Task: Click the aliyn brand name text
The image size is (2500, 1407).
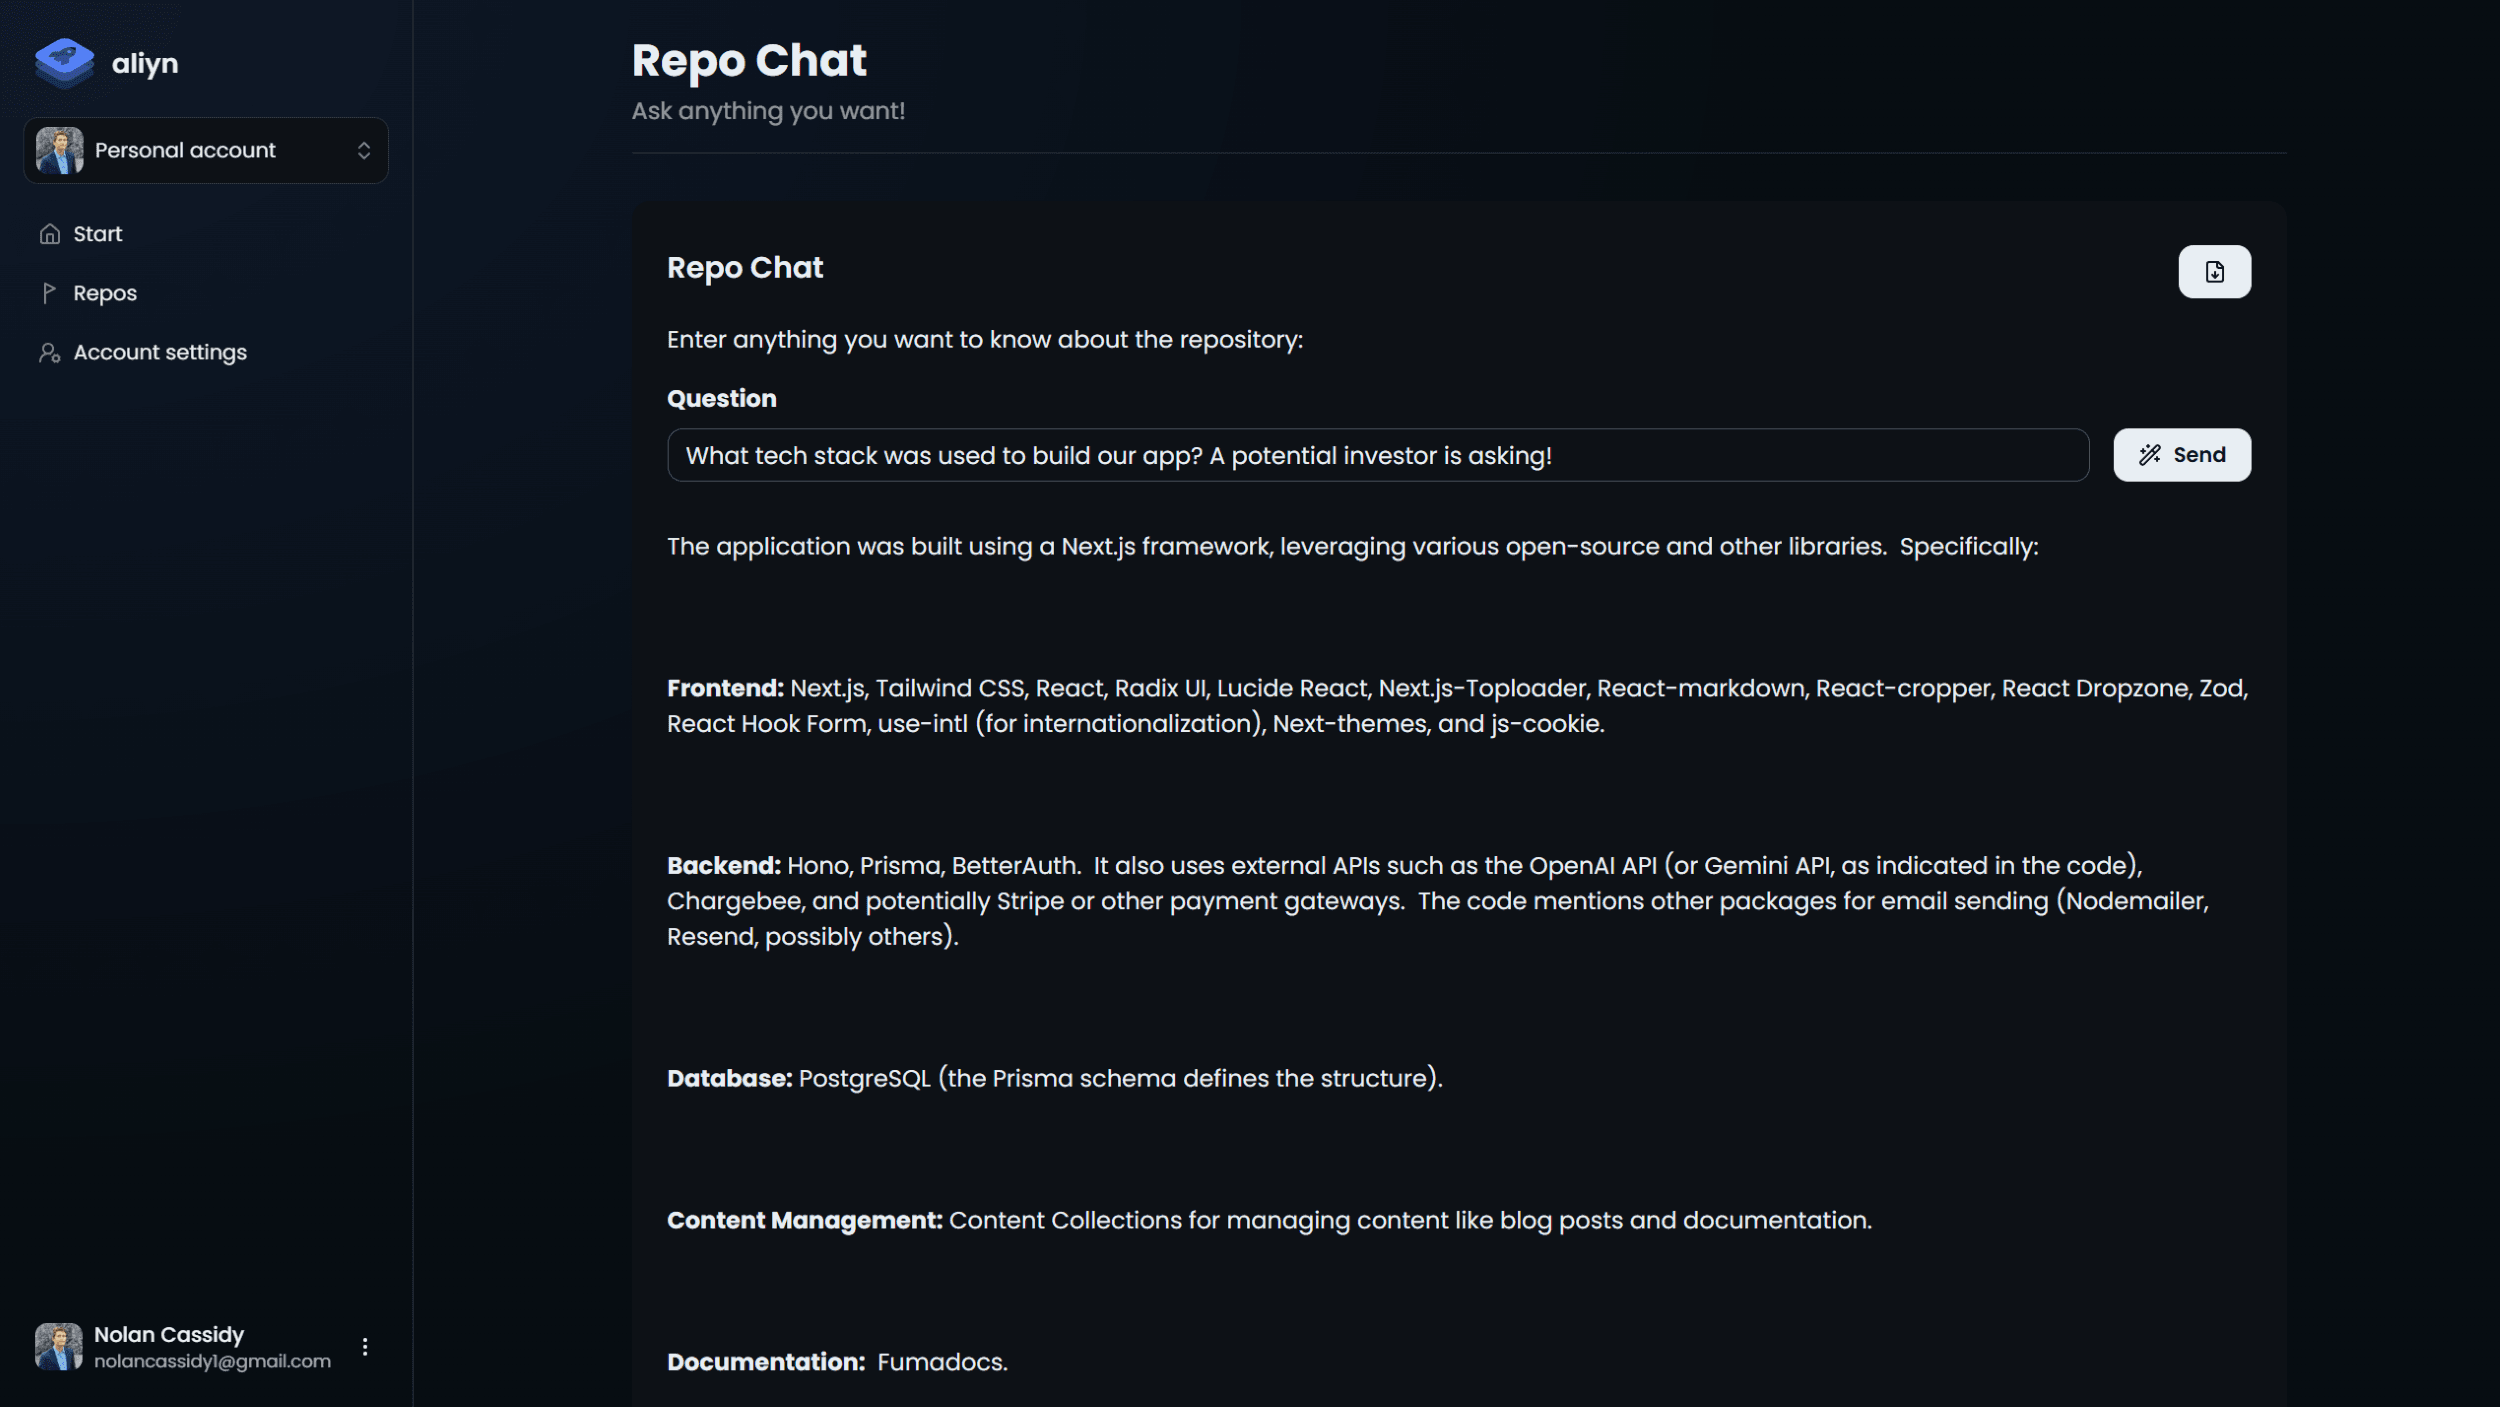Action: pyautogui.click(x=145, y=63)
